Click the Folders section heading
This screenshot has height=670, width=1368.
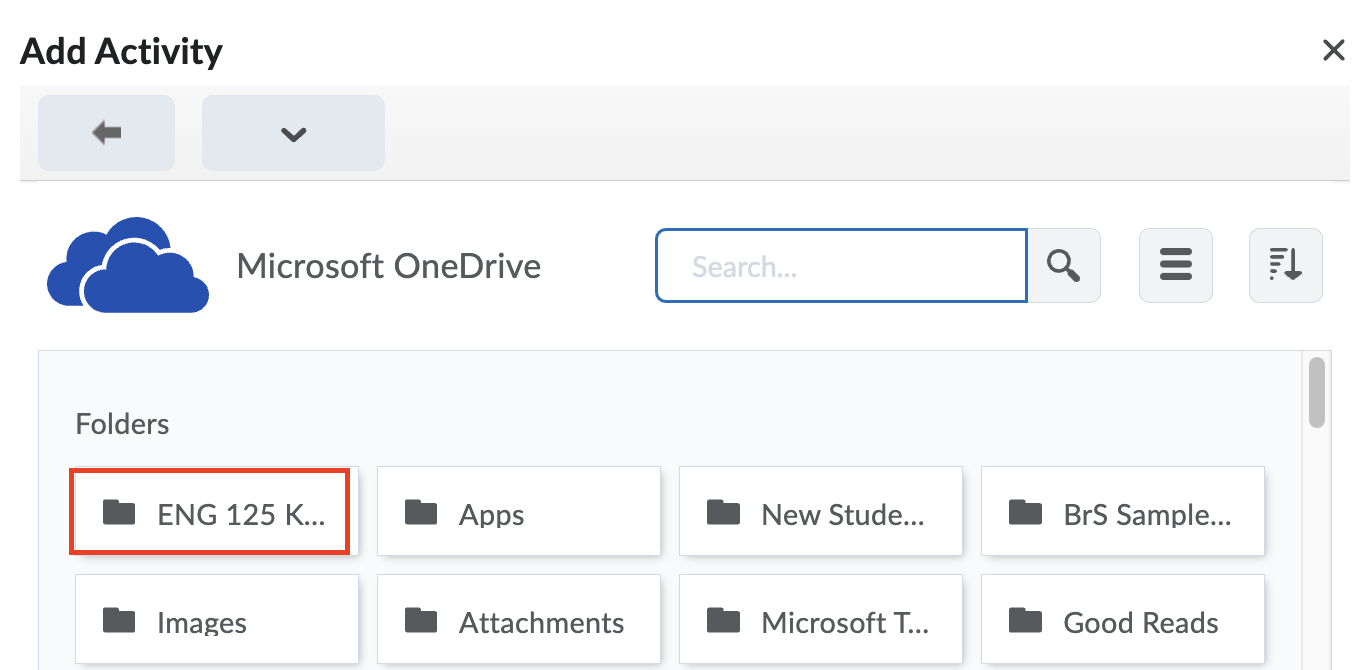(122, 423)
